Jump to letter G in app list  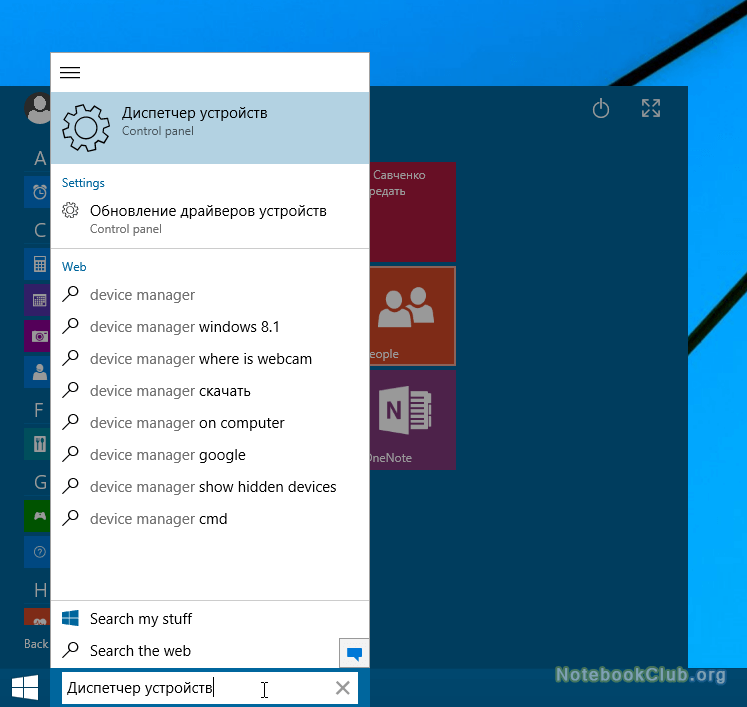pyautogui.click(x=40, y=482)
